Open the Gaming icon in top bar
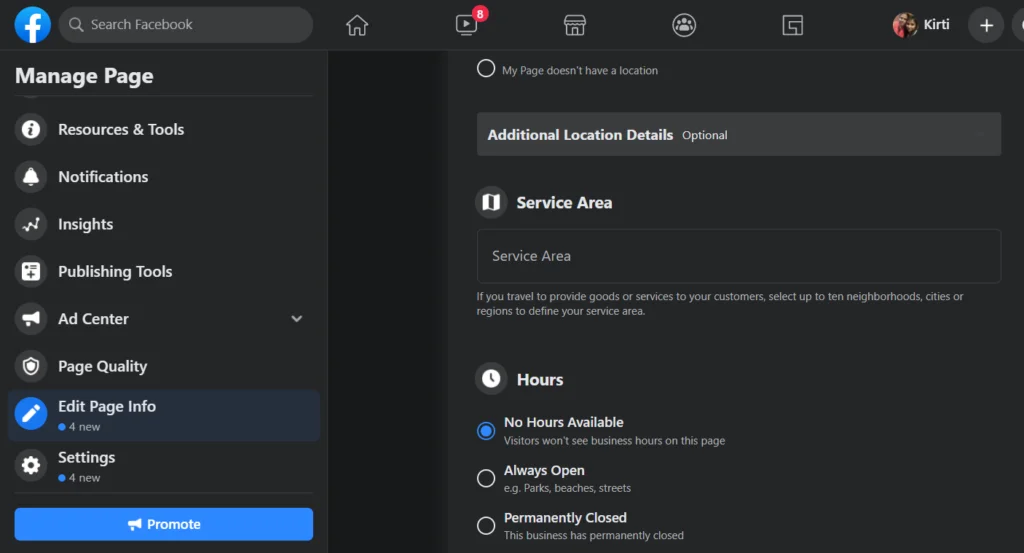Image resolution: width=1024 pixels, height=553 pixels. click(793, 26)
